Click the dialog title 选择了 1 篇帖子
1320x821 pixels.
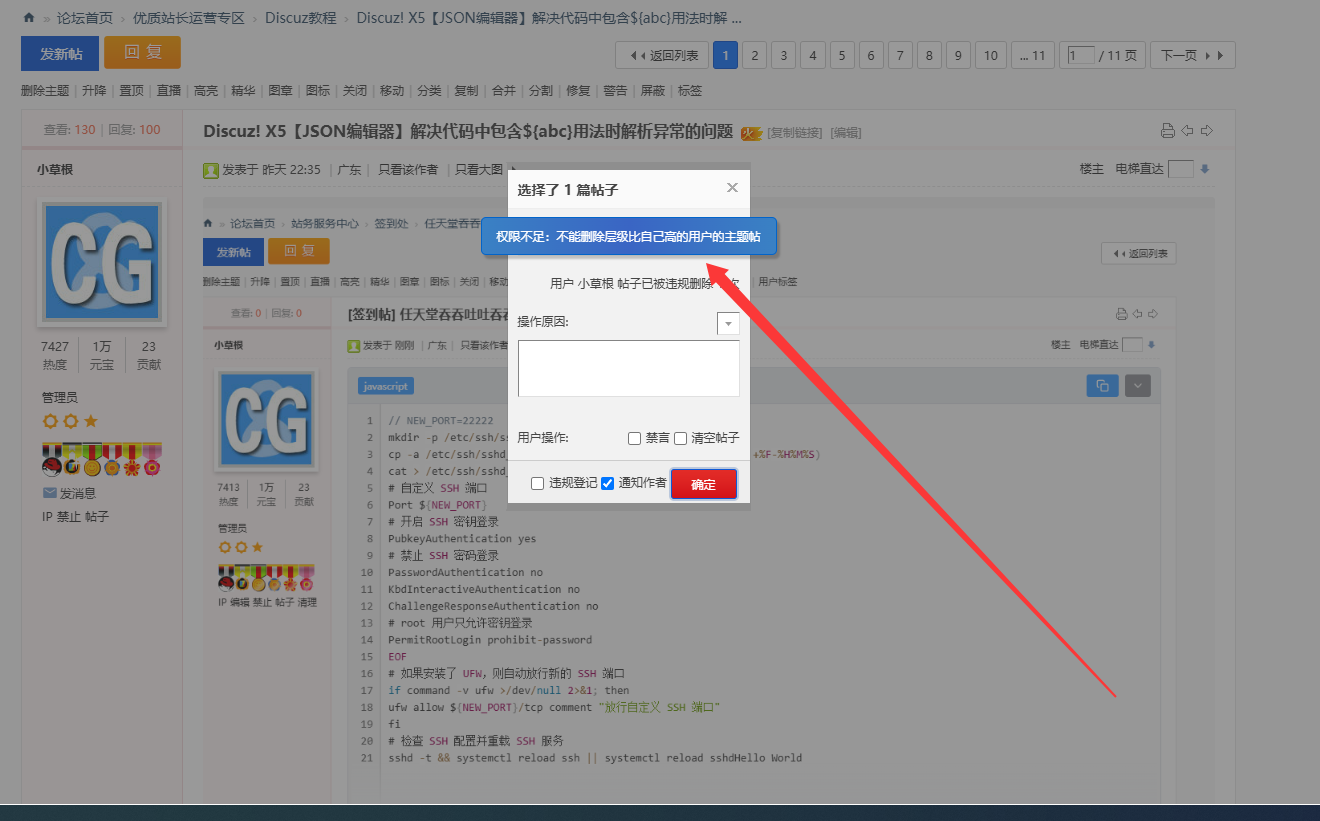click(568, 189)
